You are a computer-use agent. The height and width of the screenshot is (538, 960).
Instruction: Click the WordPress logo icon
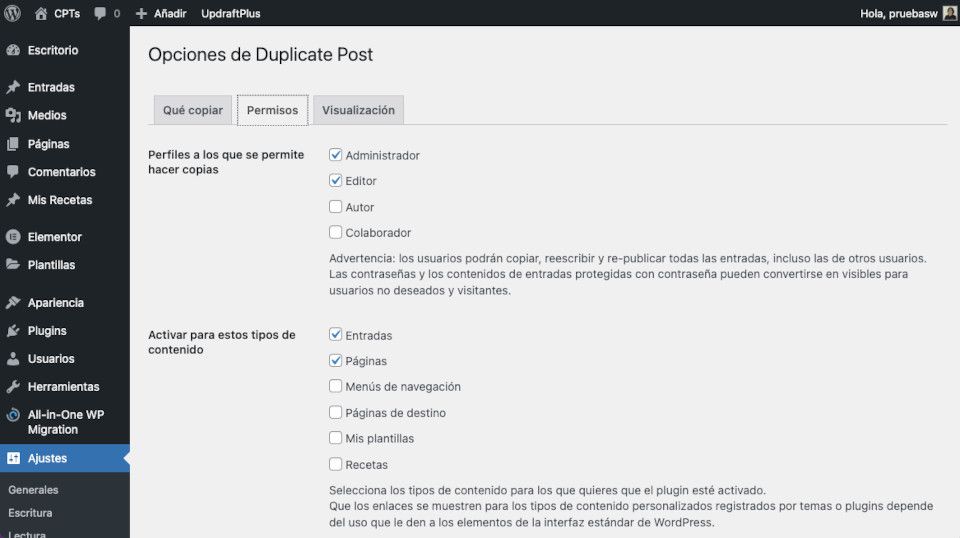coord(12,13)
